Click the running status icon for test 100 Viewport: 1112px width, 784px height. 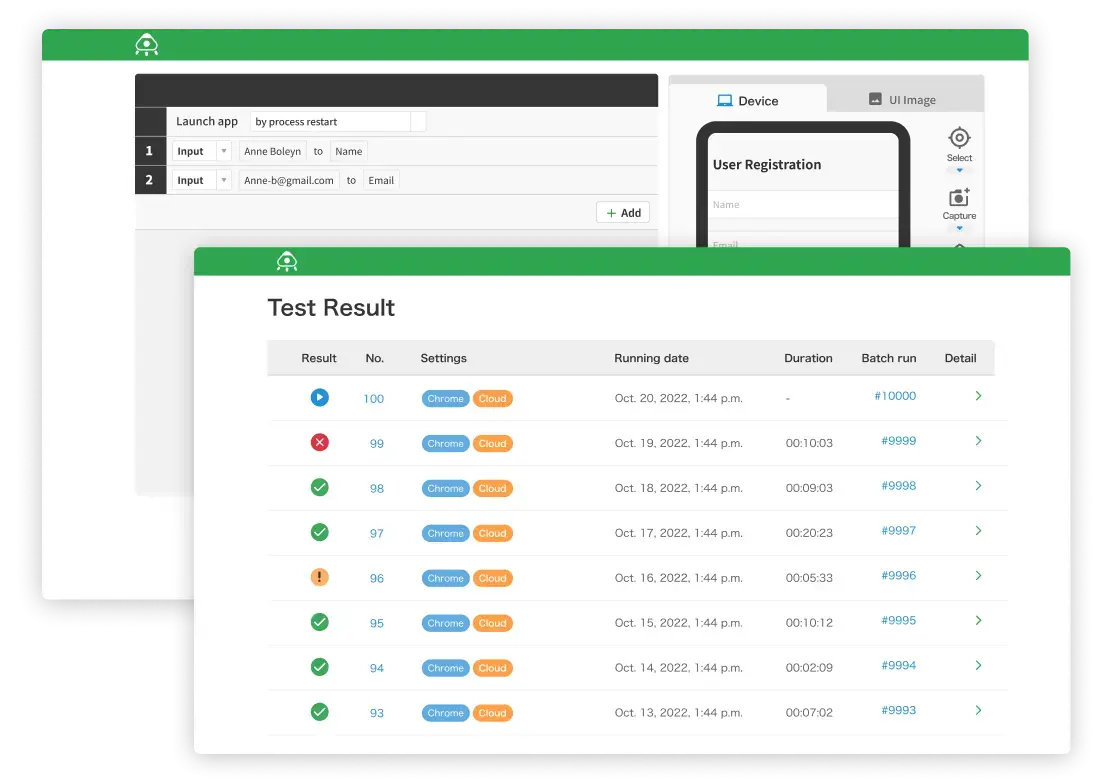(319, 398)
